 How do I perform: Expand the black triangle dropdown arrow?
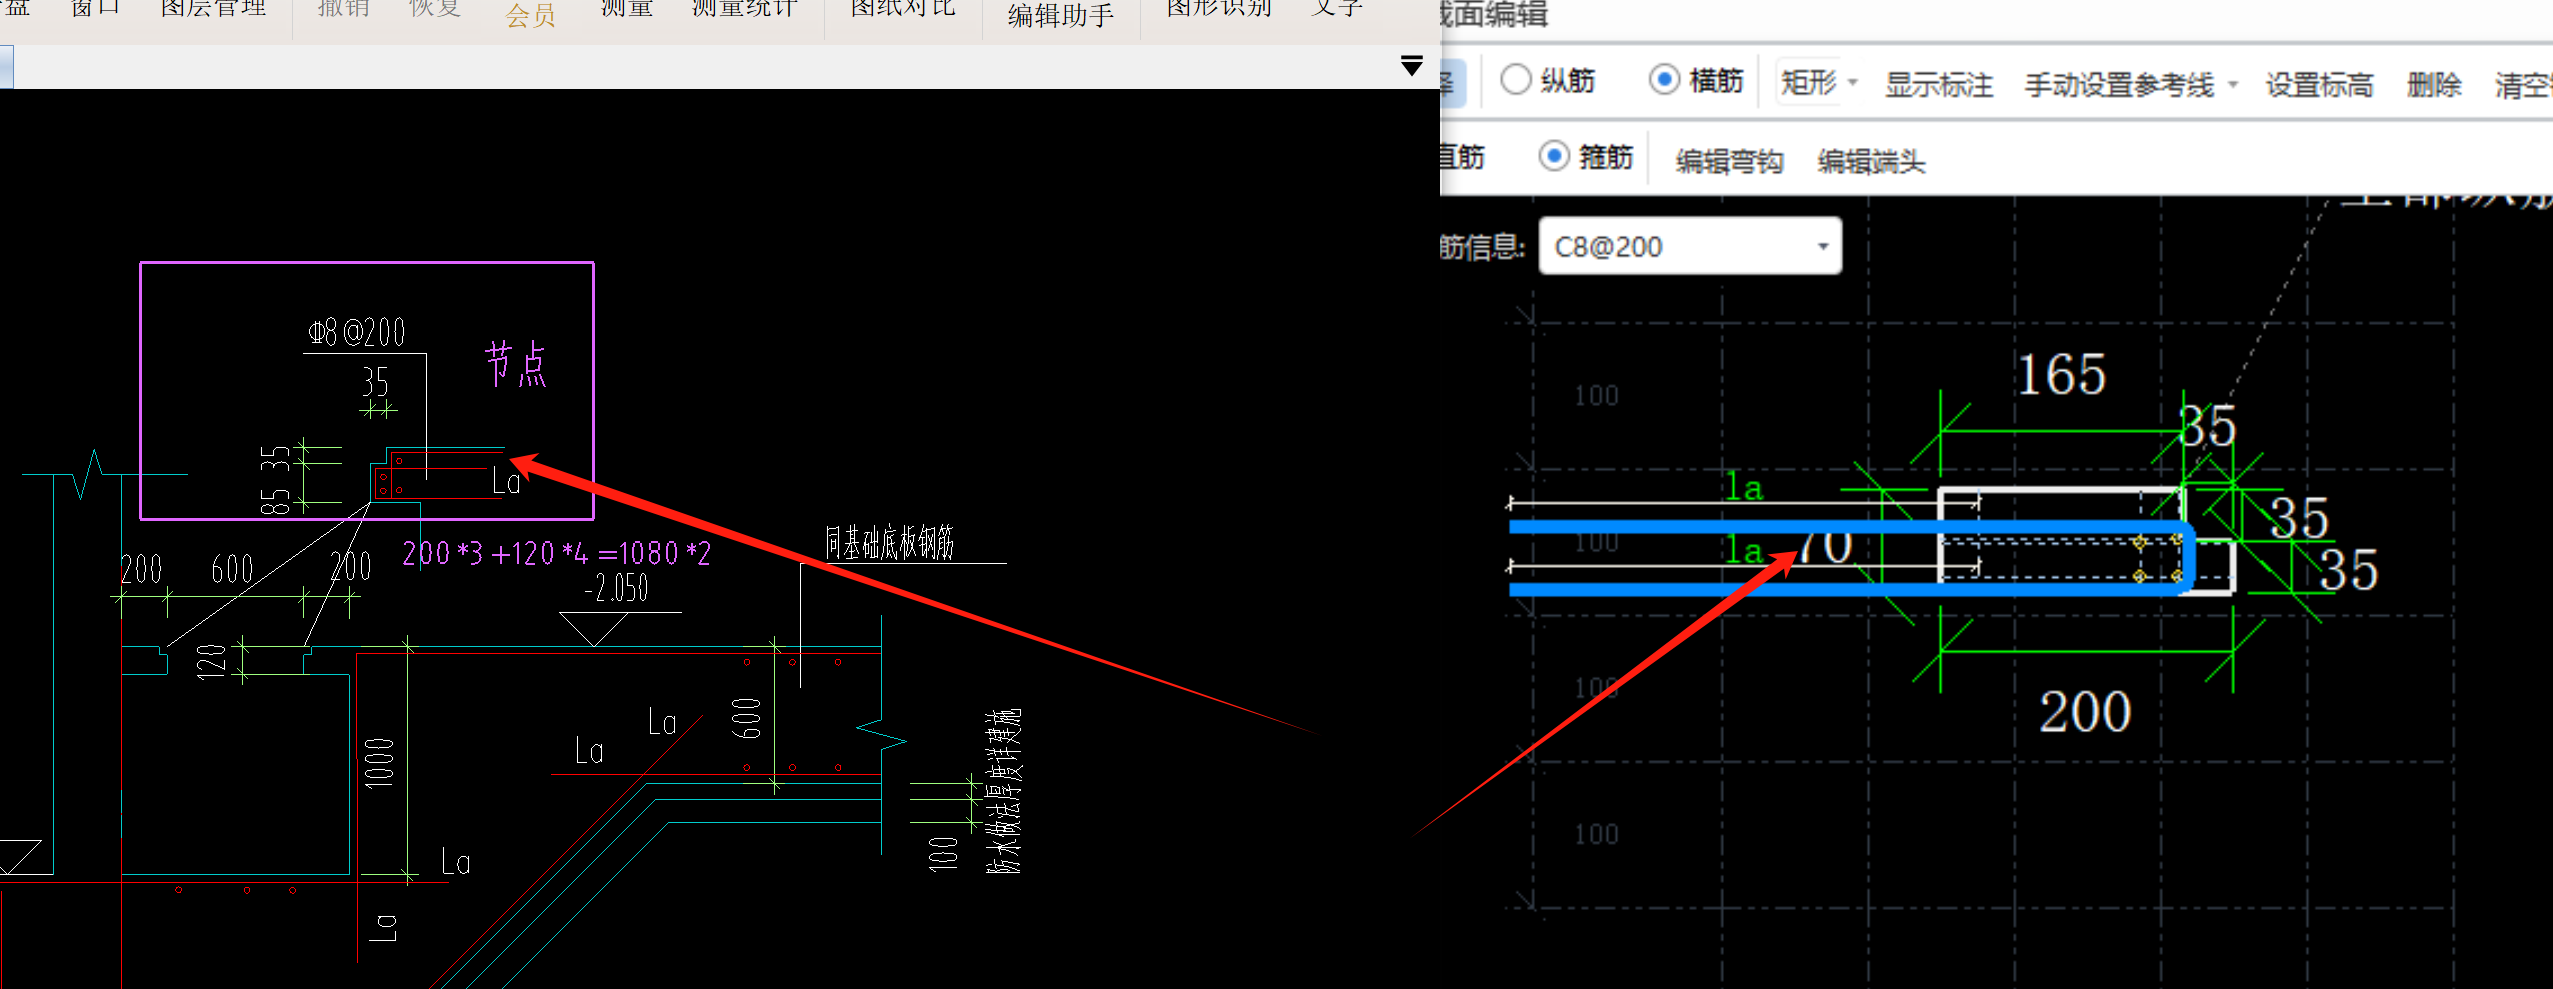pyautogui.click(x=1411, y=66)
